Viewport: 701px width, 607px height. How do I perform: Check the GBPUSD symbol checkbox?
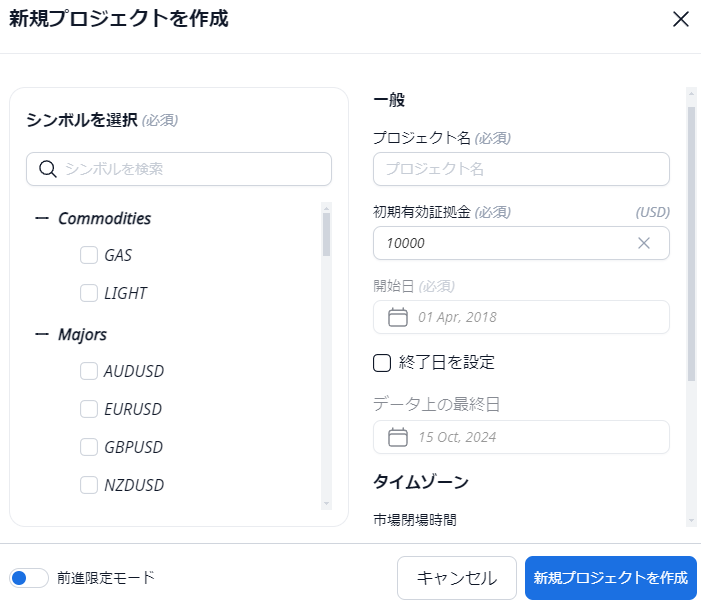pyautogui.click(x=89, y=447)
